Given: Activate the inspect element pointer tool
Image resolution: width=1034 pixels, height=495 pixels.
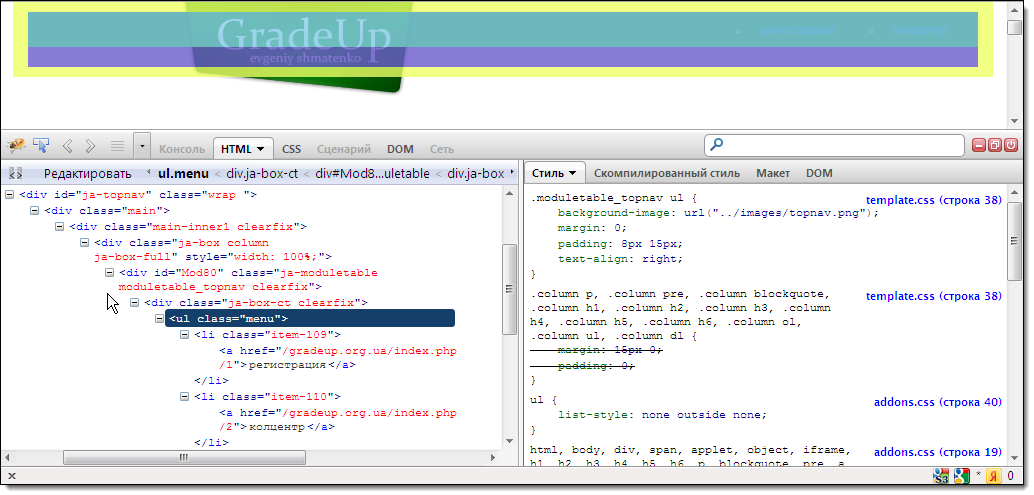Looking at the screenshot, I should [x=41, y=146].
